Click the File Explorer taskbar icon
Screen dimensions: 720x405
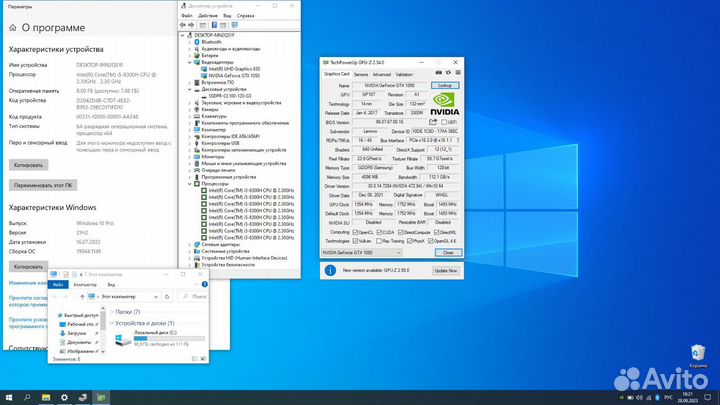46,397
